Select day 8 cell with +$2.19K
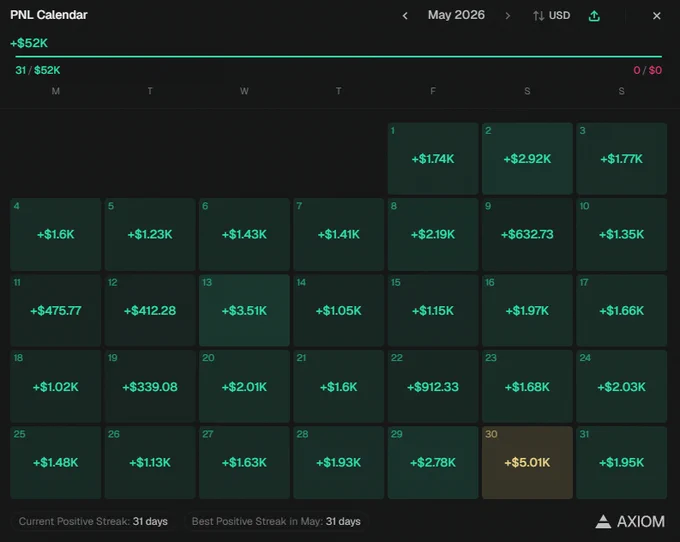This screenshot has width=680, height=542. point(433,235)
